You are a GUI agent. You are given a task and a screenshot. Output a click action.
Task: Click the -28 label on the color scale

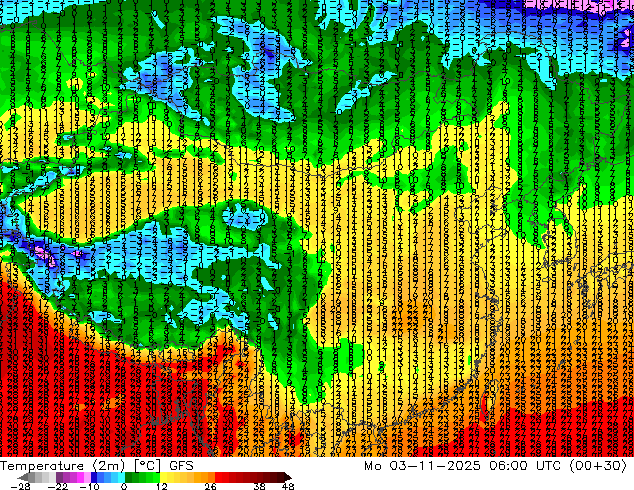tap(20, 486)
